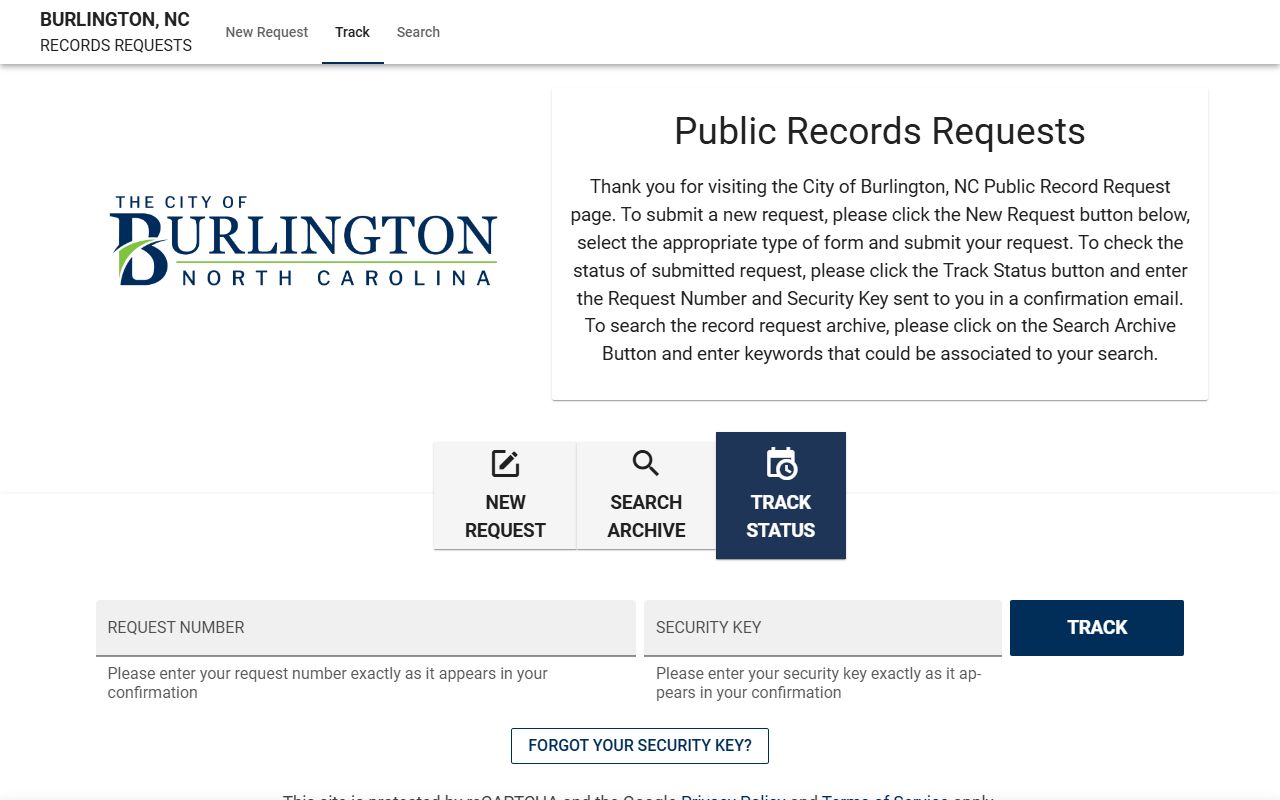Viewport: 1280px width, 800px height.
Task: Click the City of Burlington logo
Action: [x=304, y=241]
